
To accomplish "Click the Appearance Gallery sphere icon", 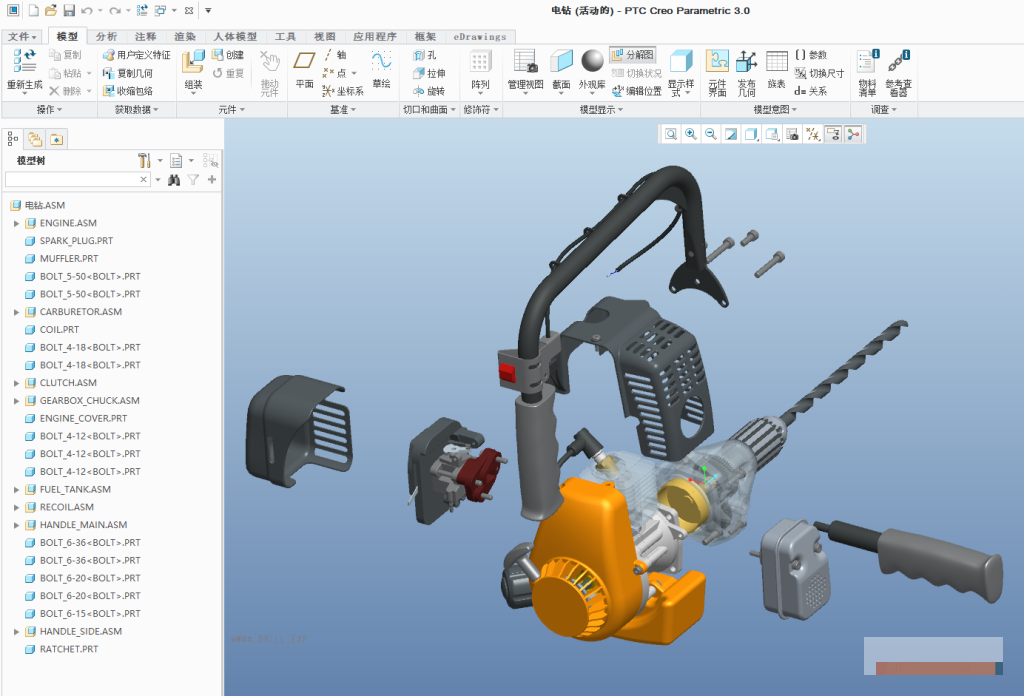I will click(592, 61).
